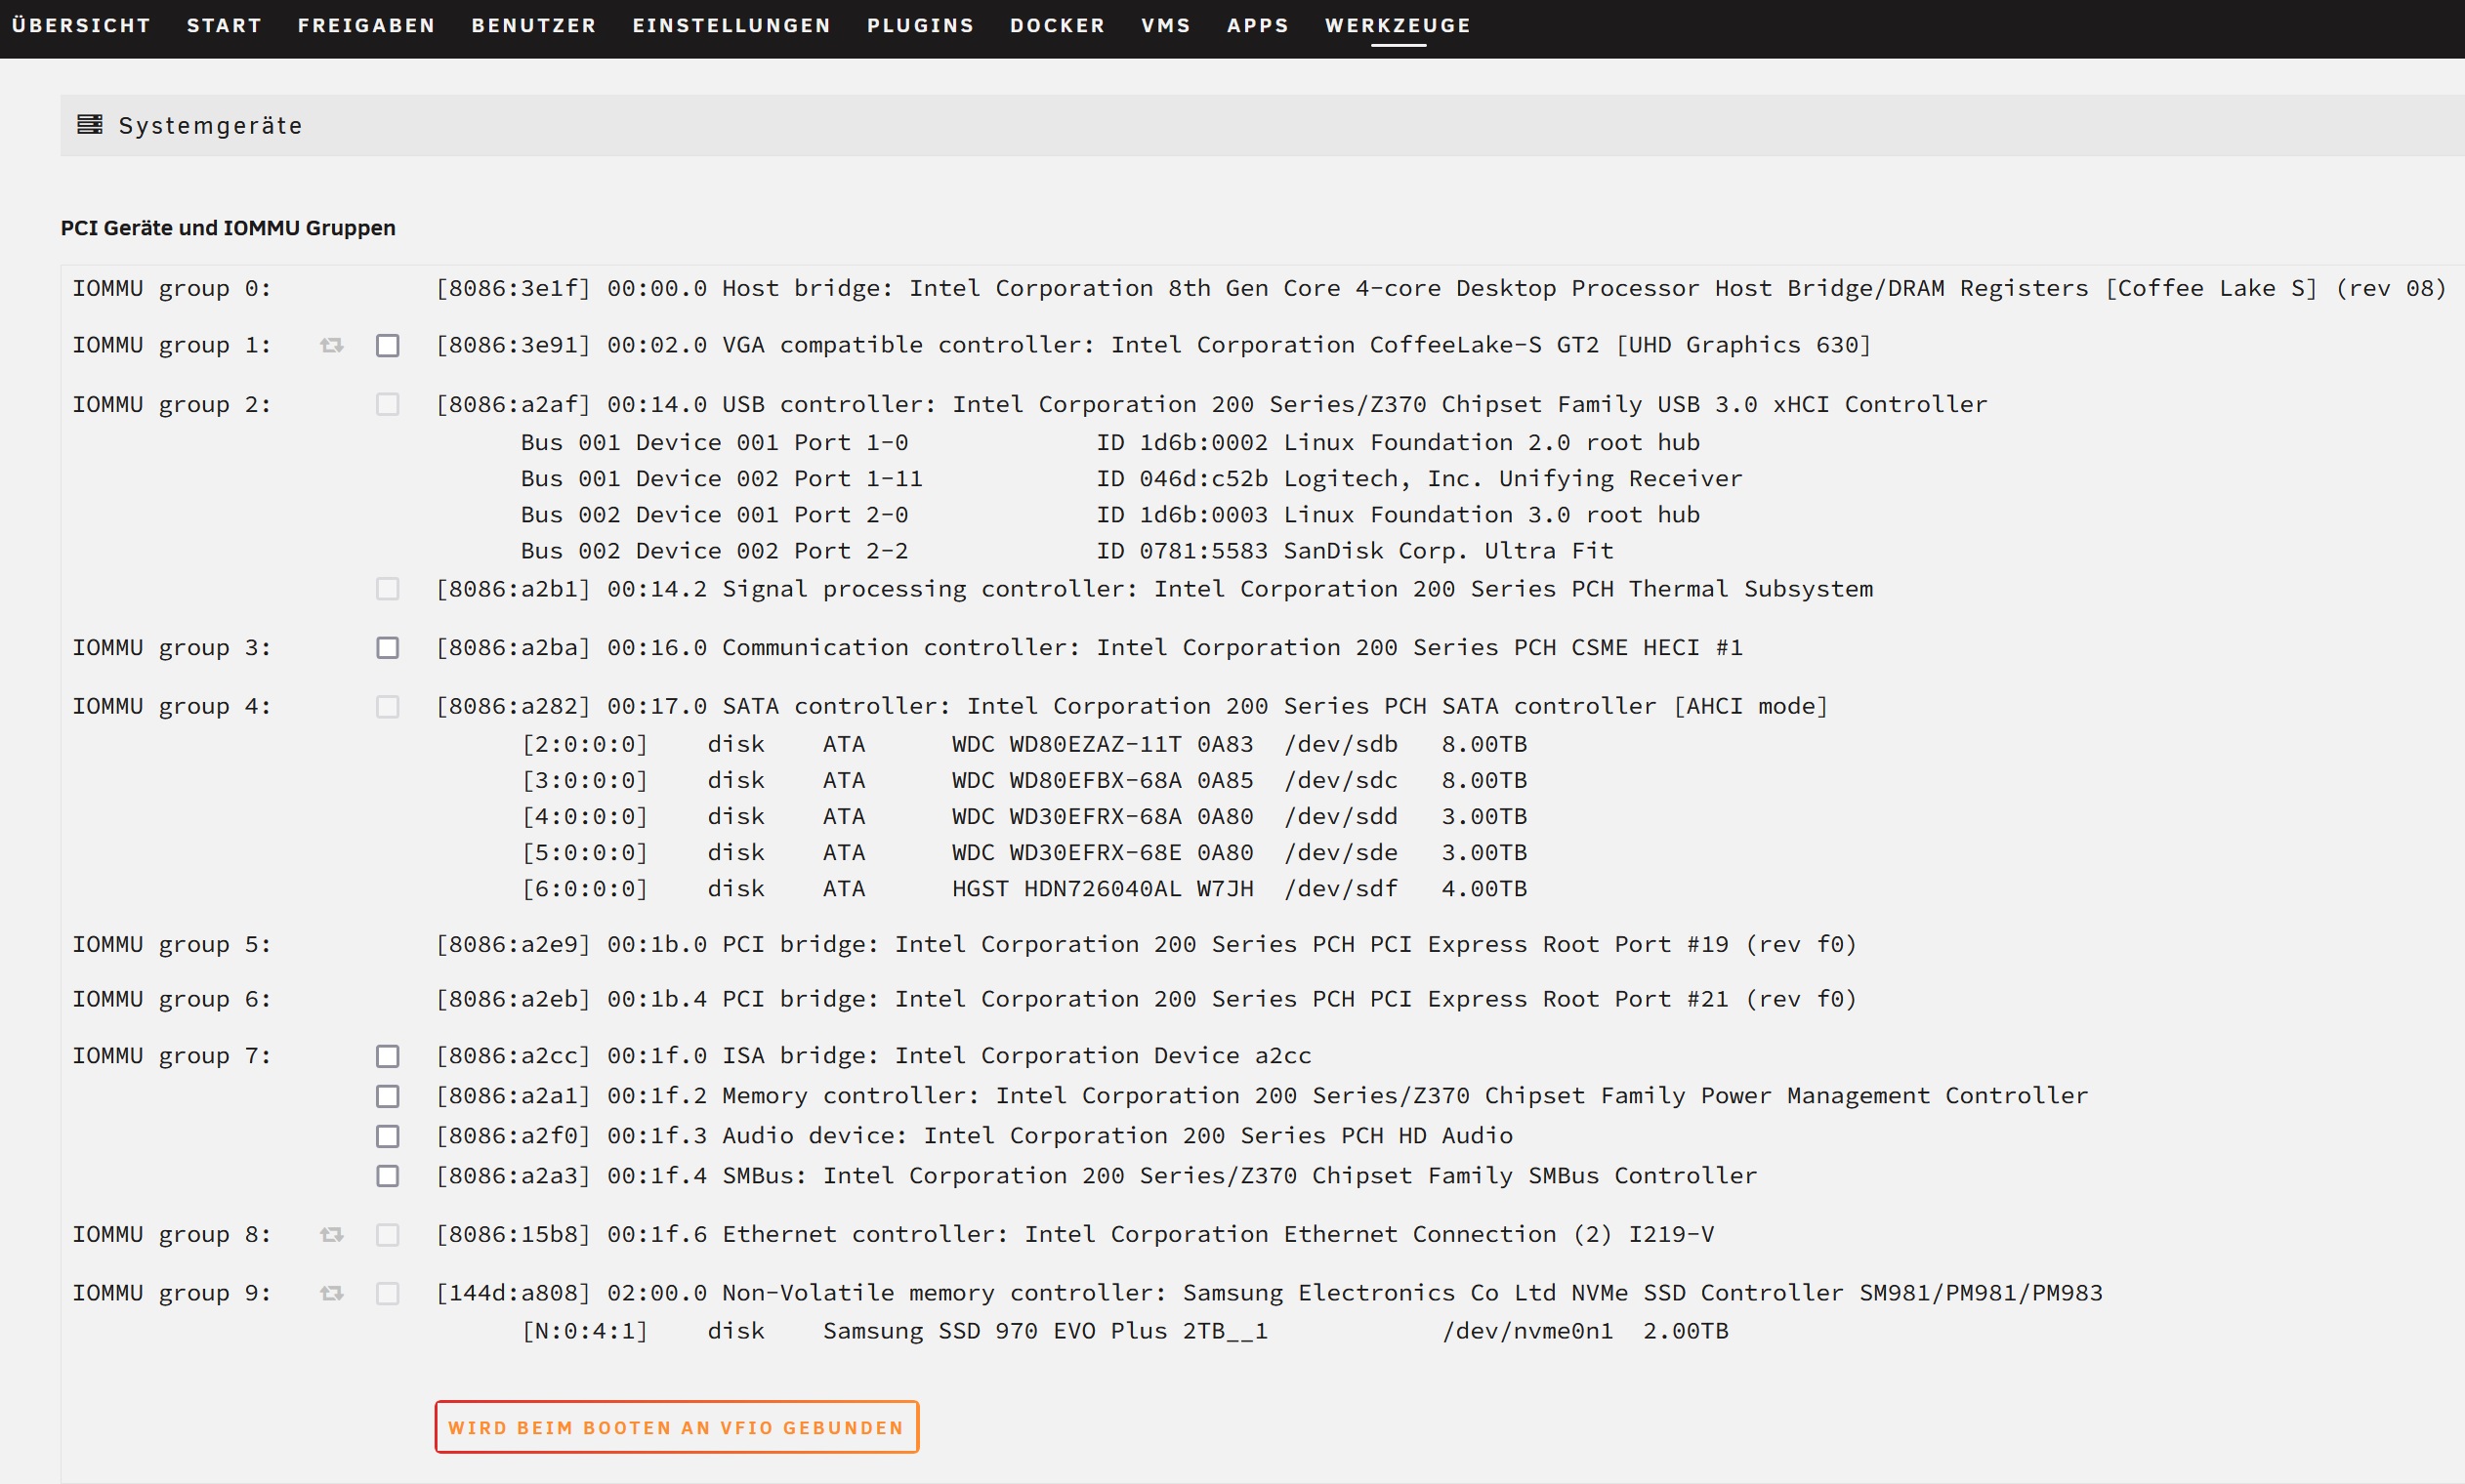Go to the VMS page
Viewport: 2465px width, 1484px height.
(x=1166, y=25)
